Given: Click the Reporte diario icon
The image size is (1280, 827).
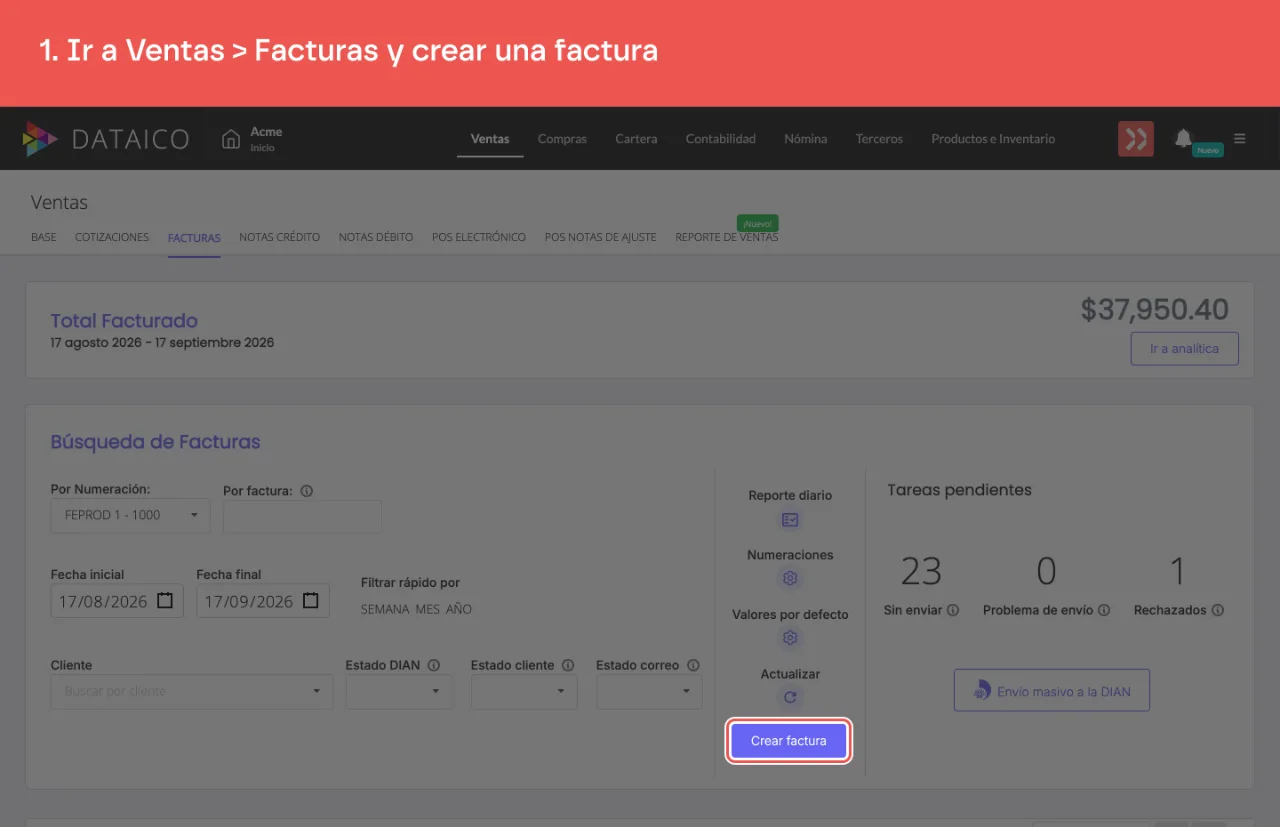Looking at the screenshot, I should [790, 520].
